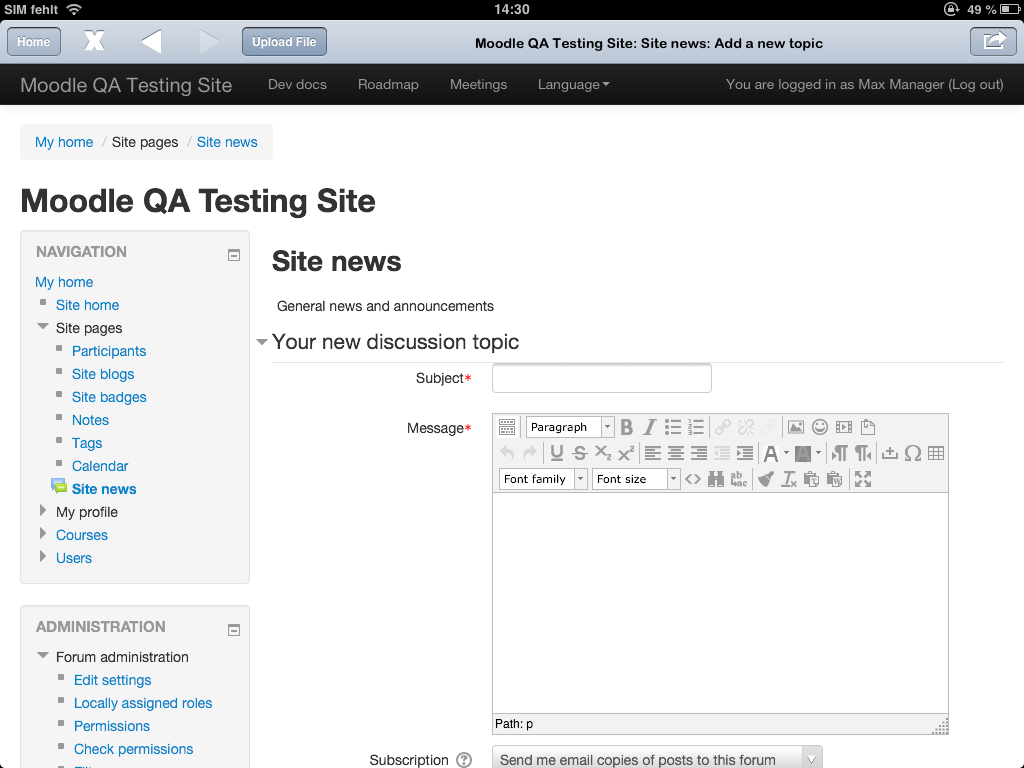The width and height of the screenshot is (1024, 768).
Task: Go back with browser back arrow
Action: (x=151, y=41)
